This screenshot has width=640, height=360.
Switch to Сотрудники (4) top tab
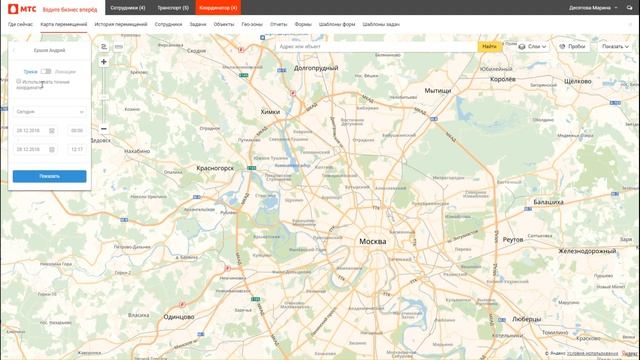point(128,7)
